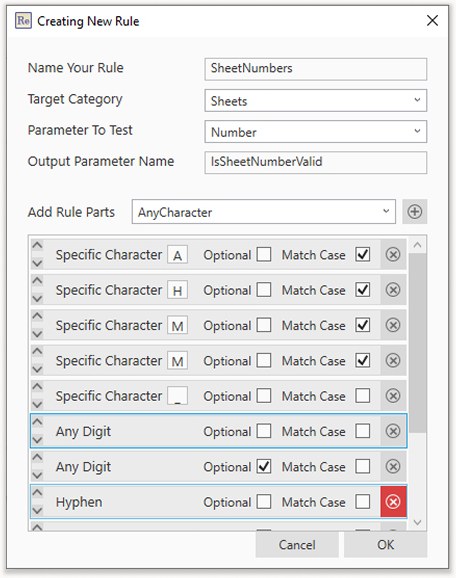Toggle Optional on second M row
456x578 pixels.
[x=264, y=360]
